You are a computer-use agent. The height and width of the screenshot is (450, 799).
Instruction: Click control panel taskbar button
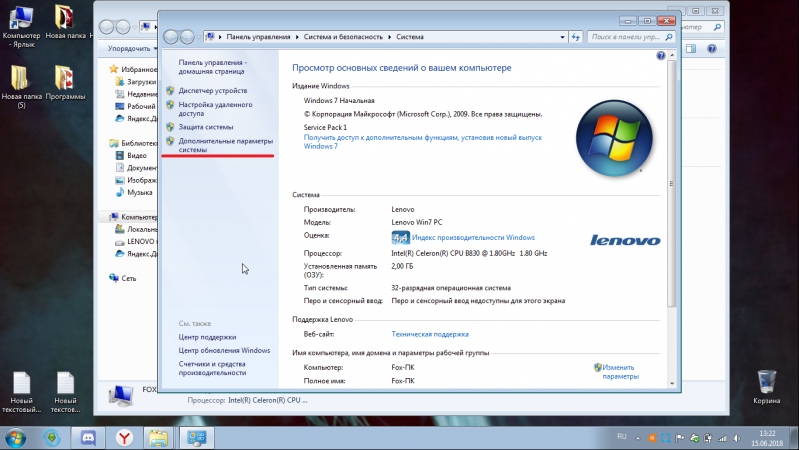click(x=196, y=438)
